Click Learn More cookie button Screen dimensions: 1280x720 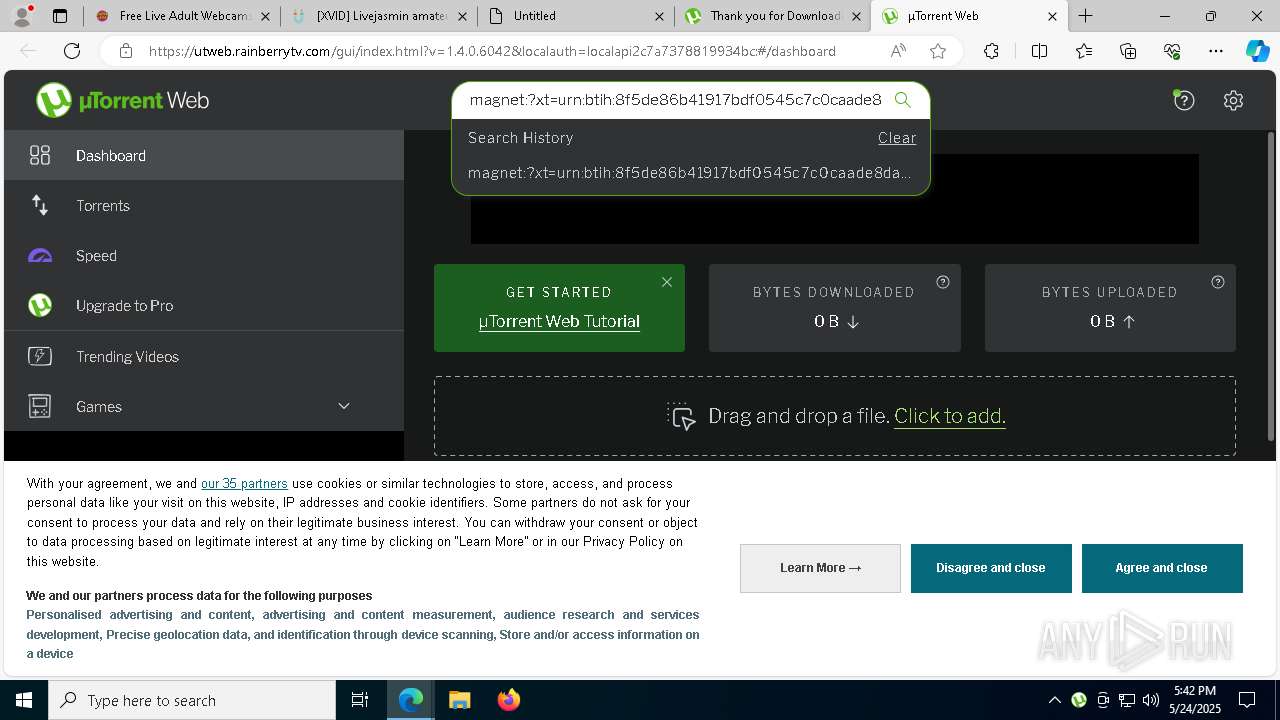820,568
